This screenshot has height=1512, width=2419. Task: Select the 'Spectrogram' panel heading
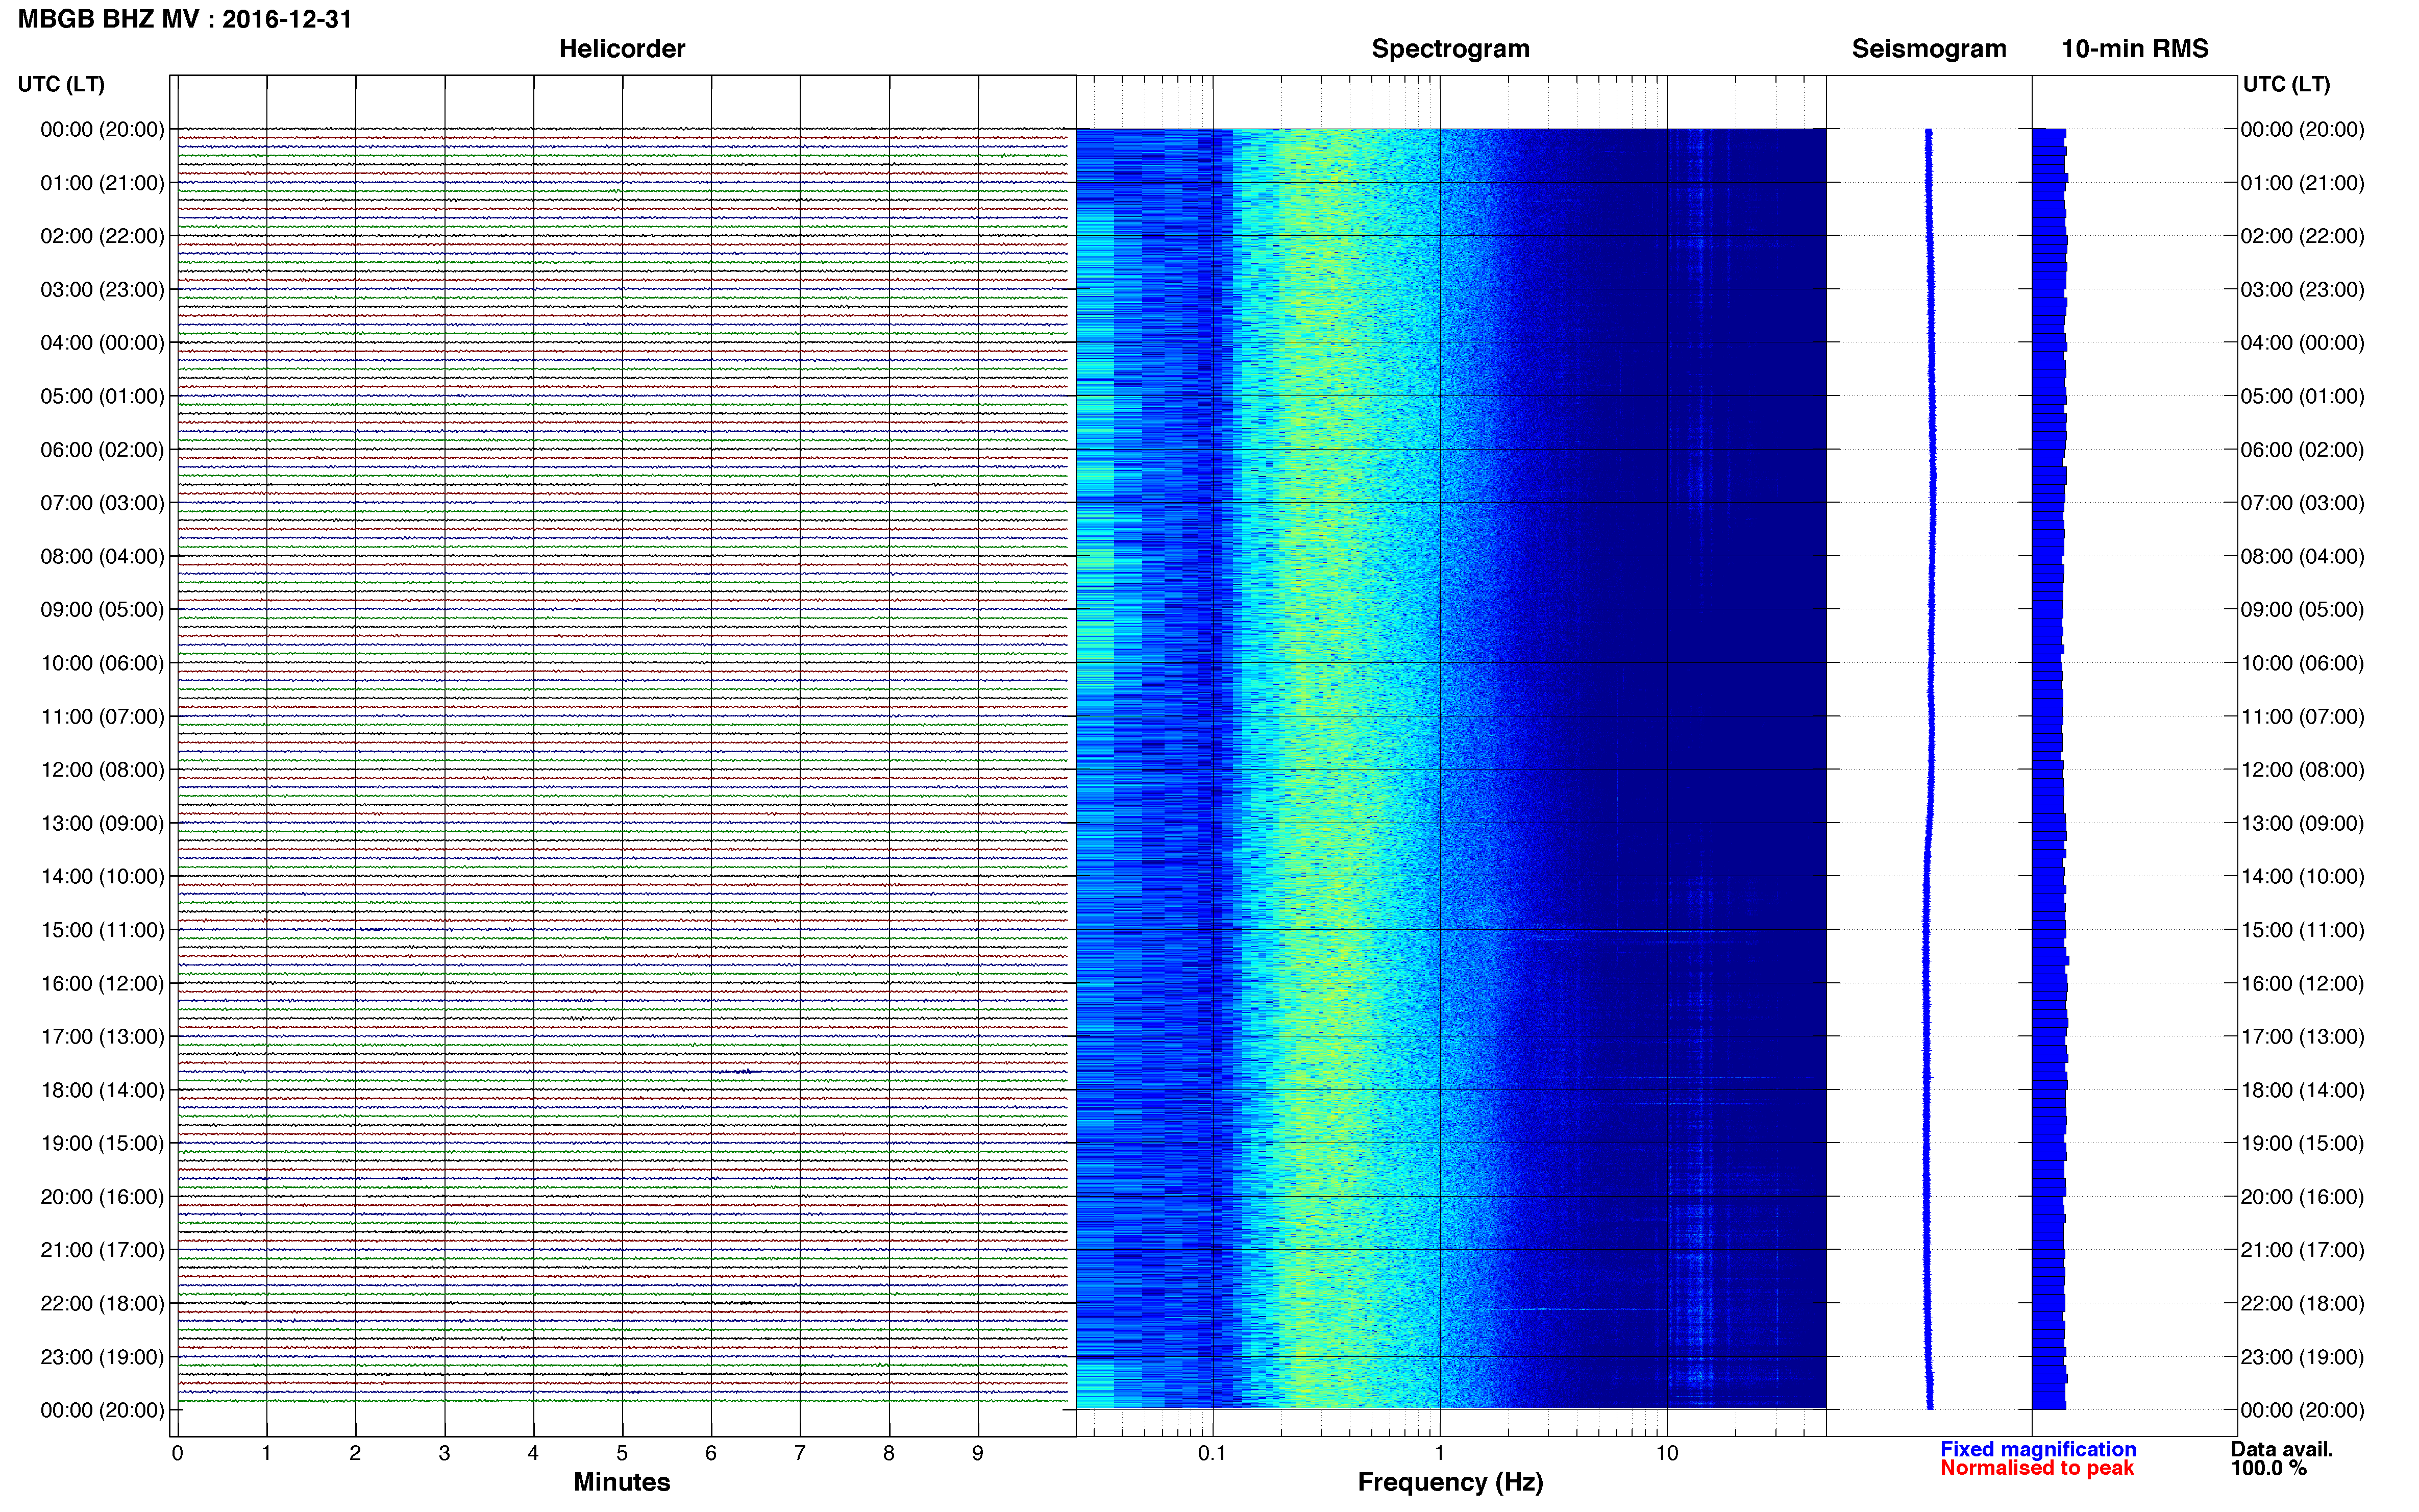point(1450,49)
